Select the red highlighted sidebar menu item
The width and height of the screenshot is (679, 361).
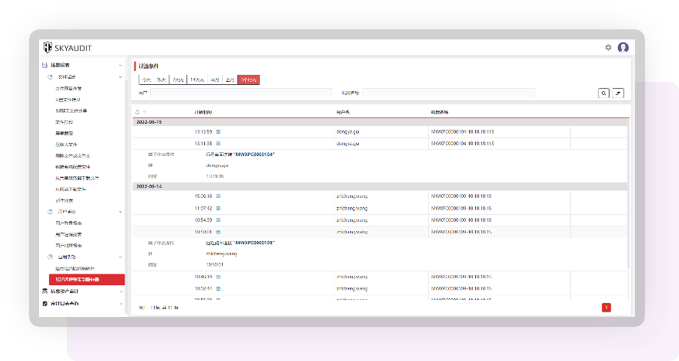pyautogui.click(x=87, y=280)
